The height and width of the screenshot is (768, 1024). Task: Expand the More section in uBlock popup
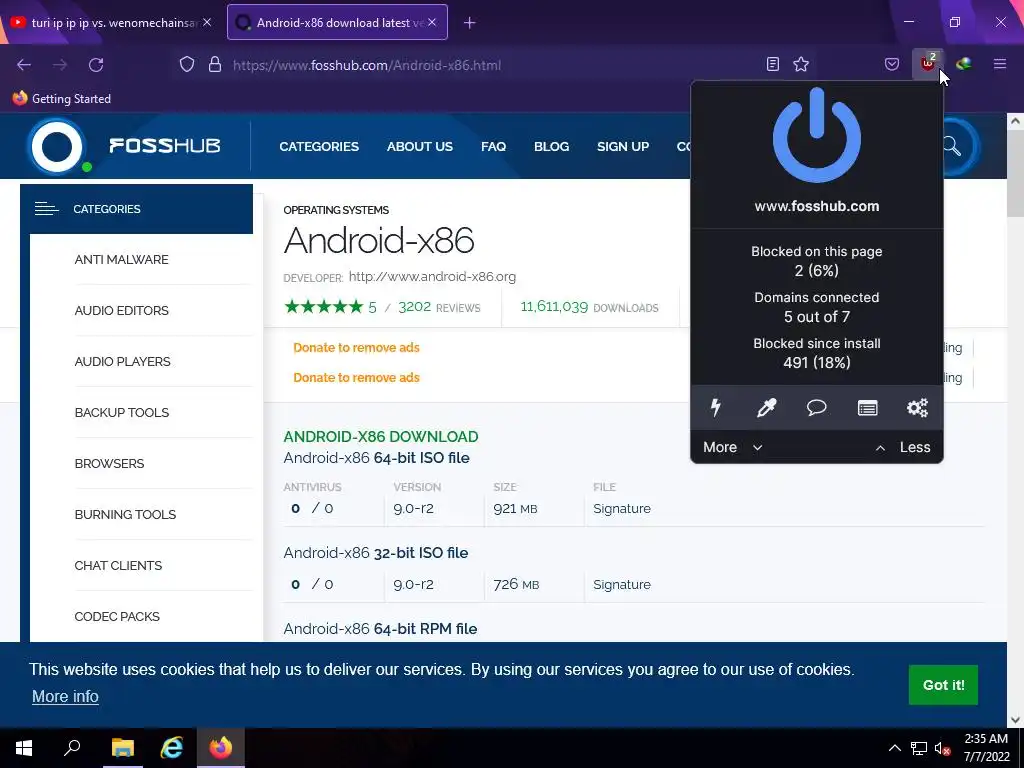pyautogui.click(x=733, y=447)
